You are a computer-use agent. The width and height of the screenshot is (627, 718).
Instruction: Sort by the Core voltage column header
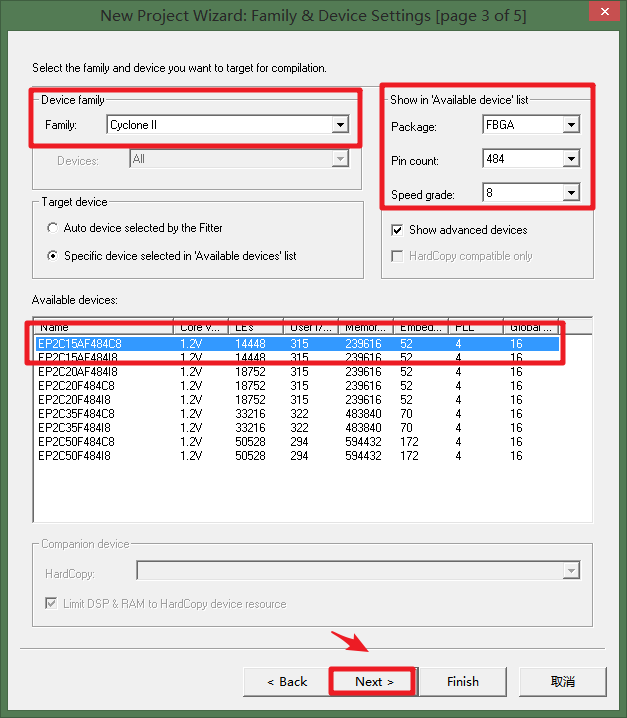tap(201, 327)
